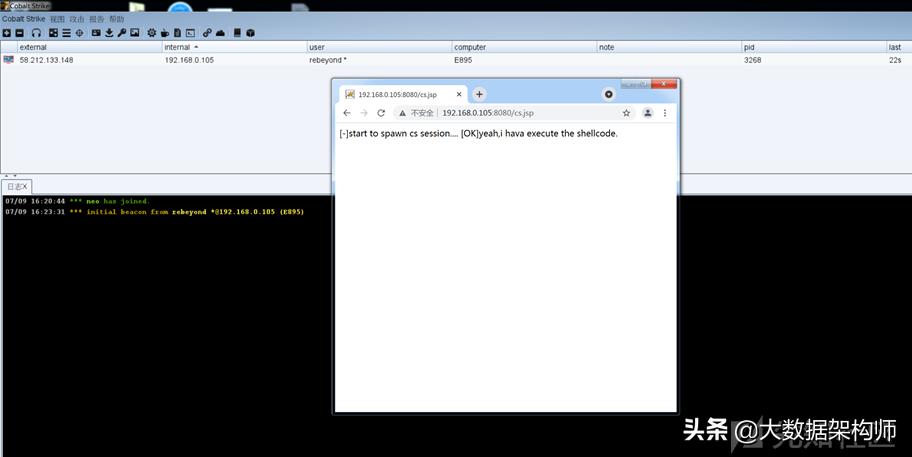The height and width of the screenshot is (457, 912).
Task: Open the 攻击 menu
Action: pos(77,19)
